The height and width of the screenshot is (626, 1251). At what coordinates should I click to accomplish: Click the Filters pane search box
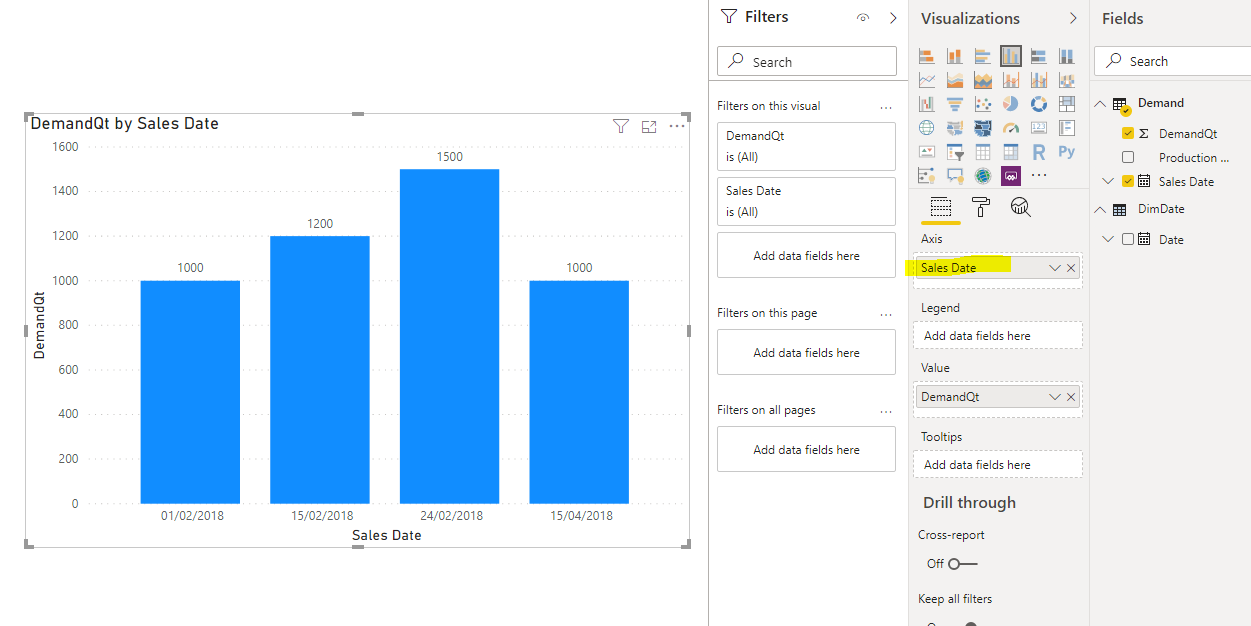(x=807, y=61)
